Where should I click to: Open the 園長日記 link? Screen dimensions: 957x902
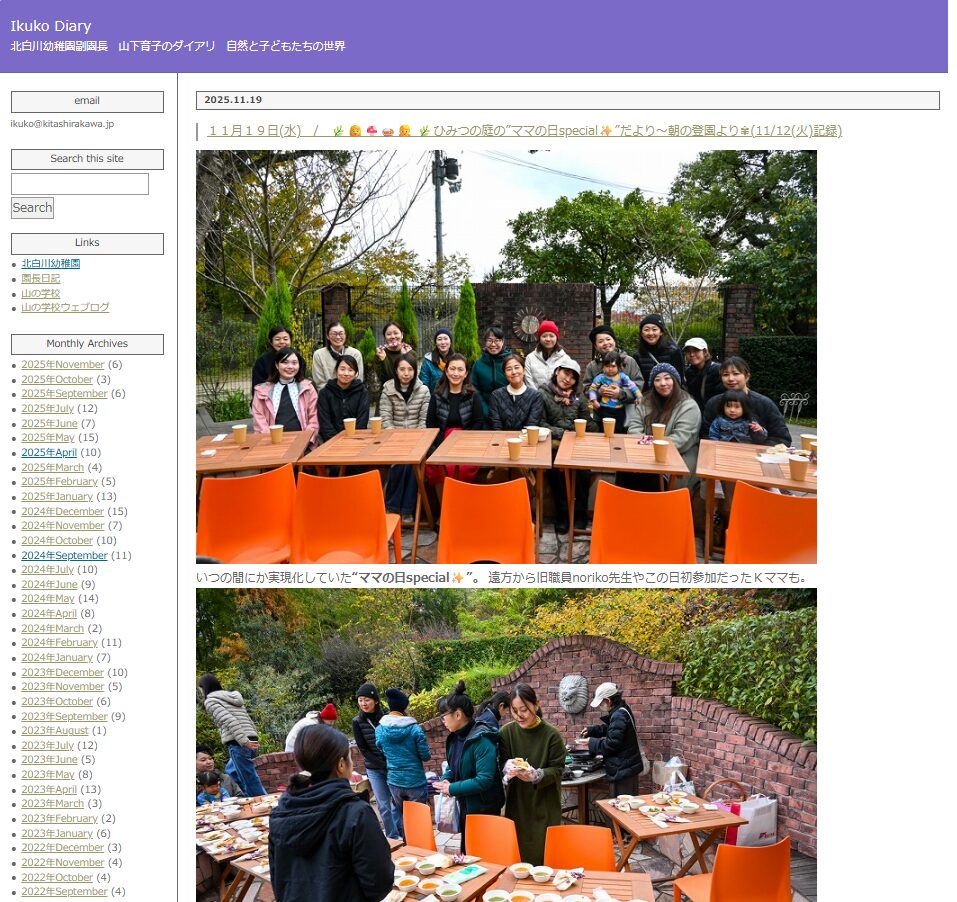pyautogui.click(x=41, y=279)
